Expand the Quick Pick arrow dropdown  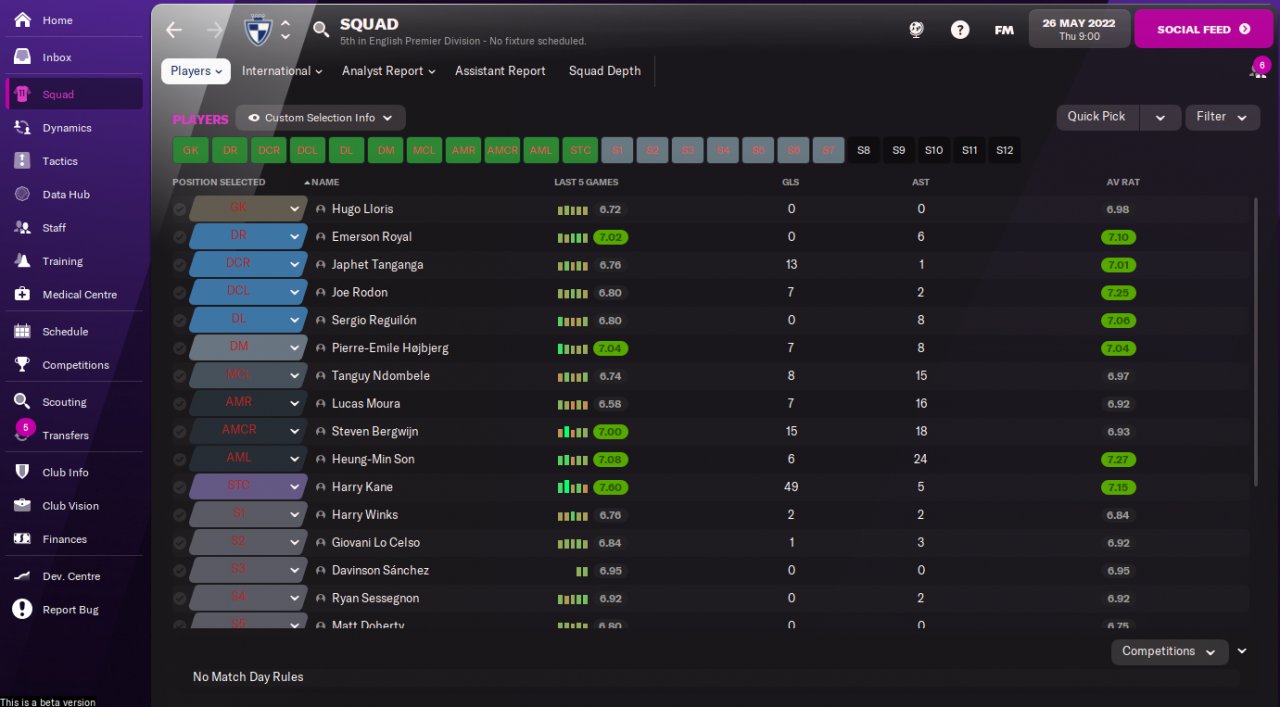pyautogui.click(x=1160, y=117)
